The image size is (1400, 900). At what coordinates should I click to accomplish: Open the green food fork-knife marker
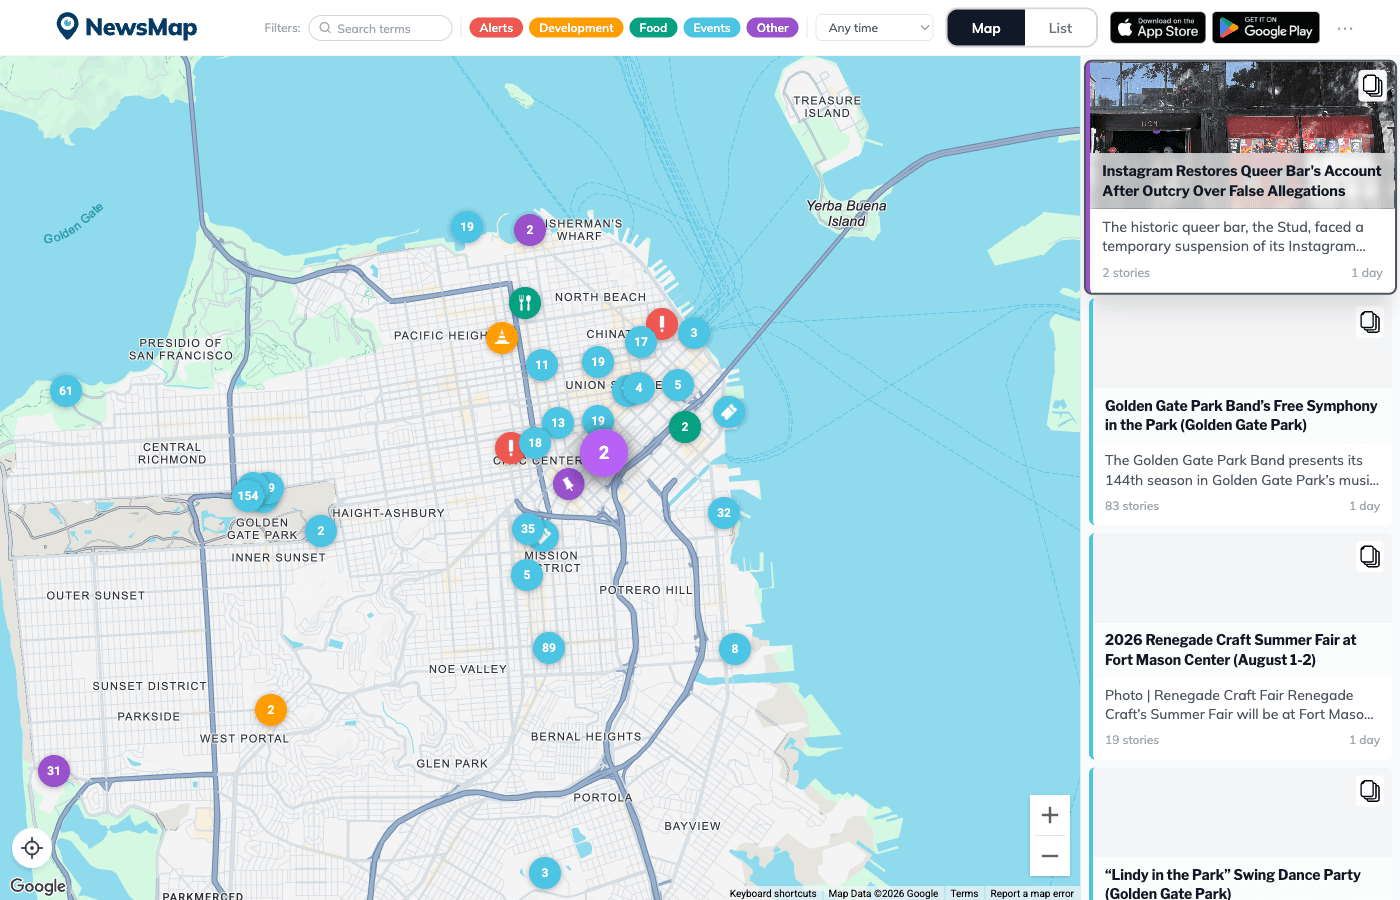(525, 302)
